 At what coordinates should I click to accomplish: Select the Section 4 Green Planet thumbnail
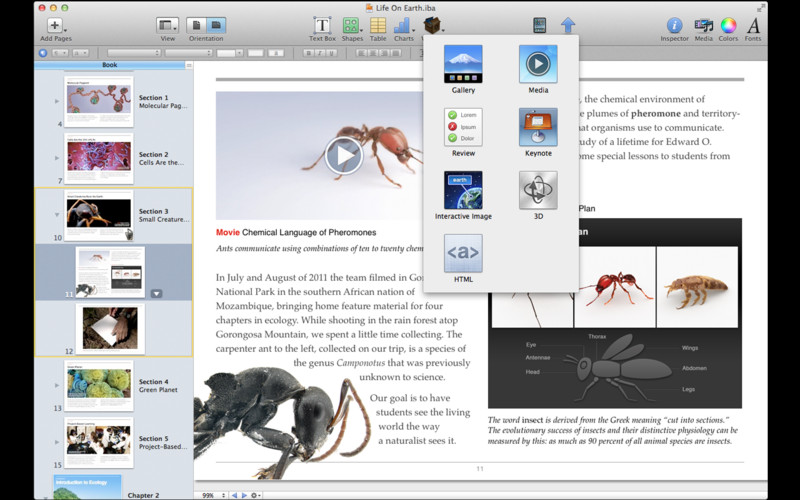tap(99, 385)
